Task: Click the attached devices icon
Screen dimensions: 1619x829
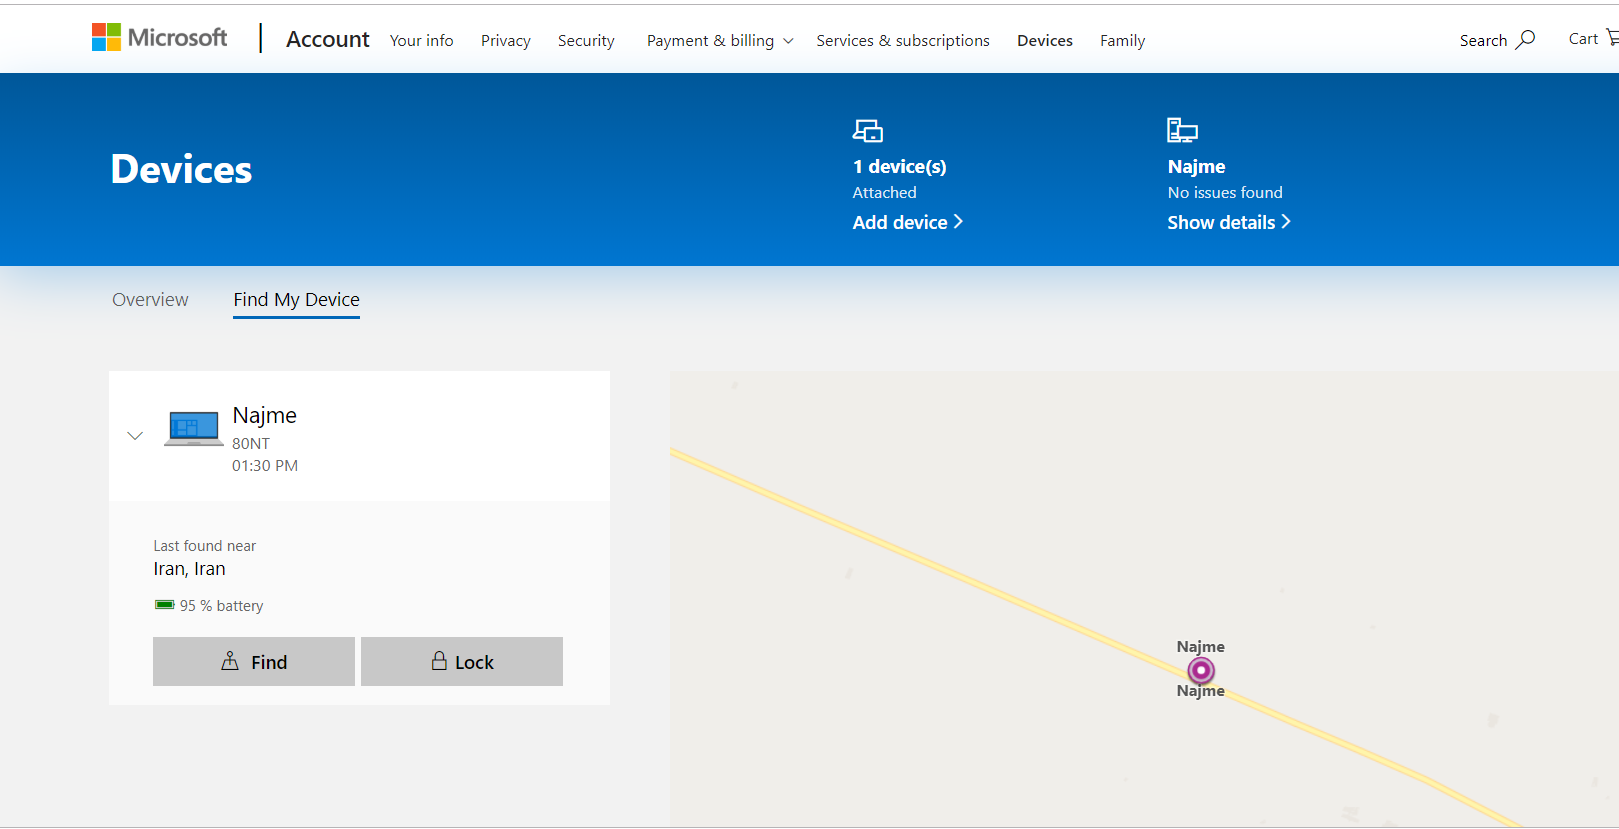Action: pyautogui.click(x=868, y=131)
